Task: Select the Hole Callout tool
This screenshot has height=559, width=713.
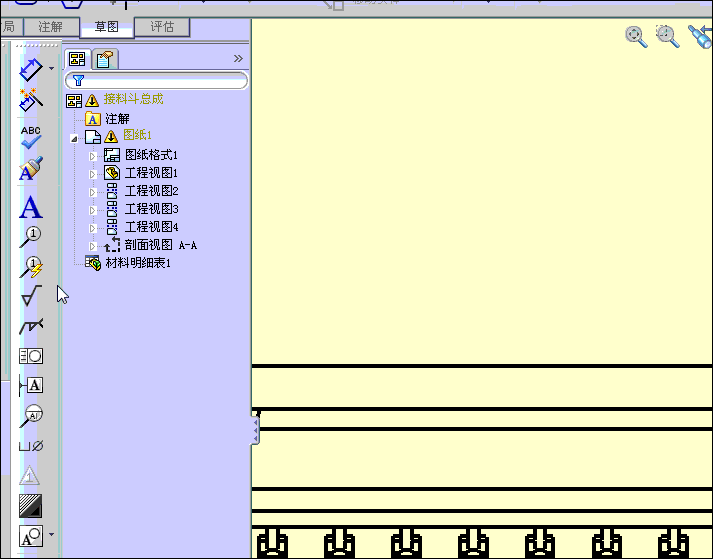Action: (x=30, y=446)
